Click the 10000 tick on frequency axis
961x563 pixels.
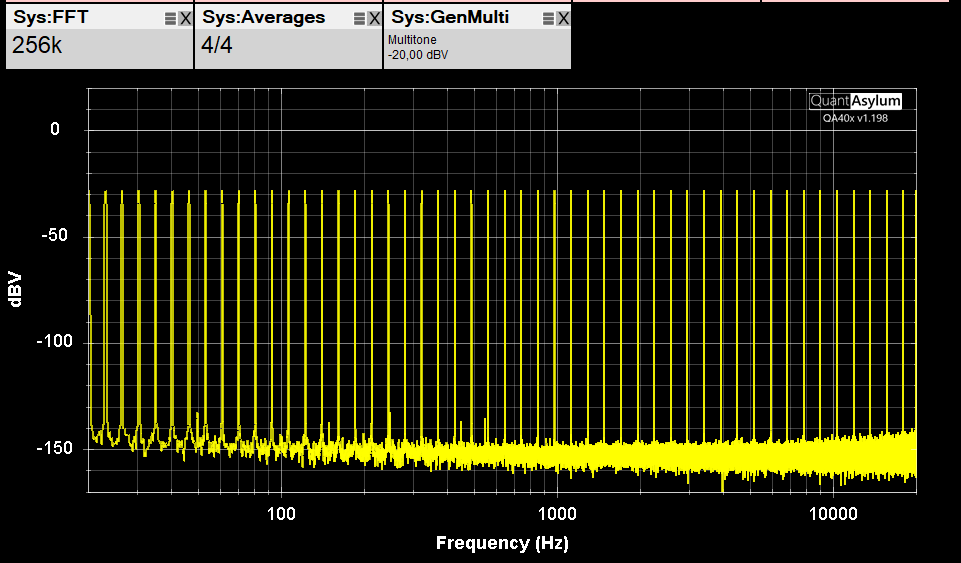tap(834, 513)
